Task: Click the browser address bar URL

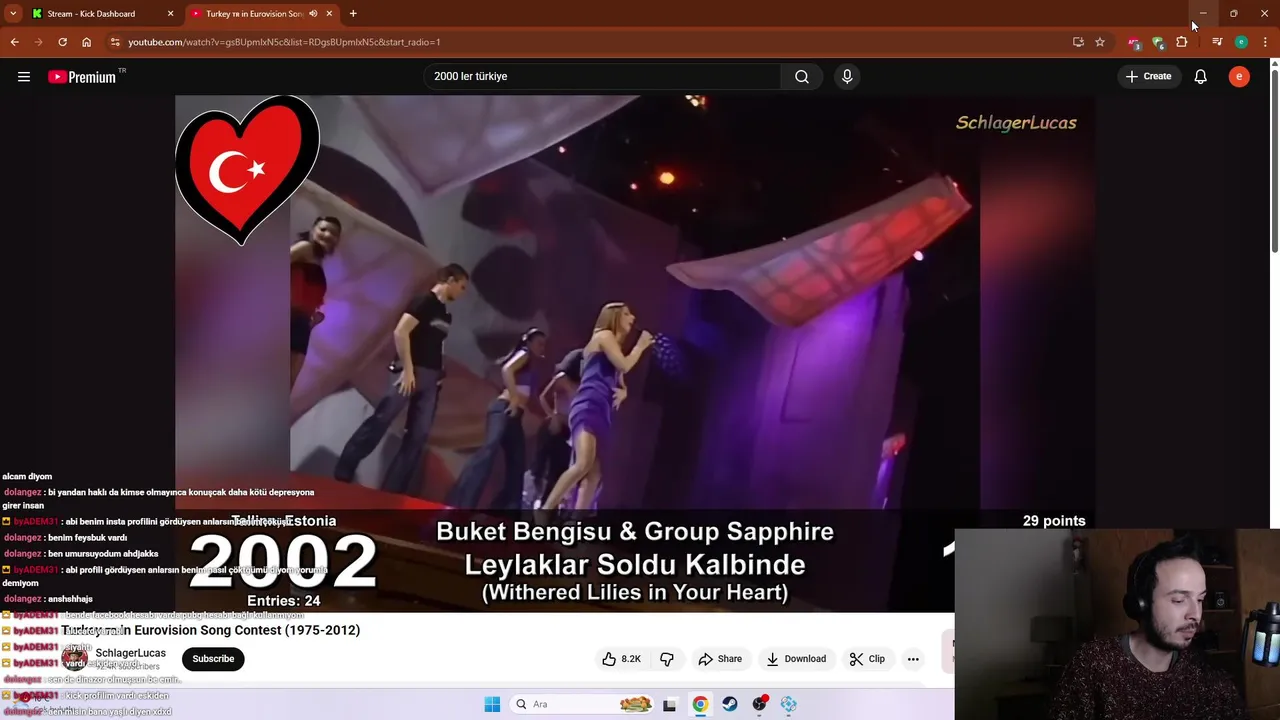Action: (284, 42)
